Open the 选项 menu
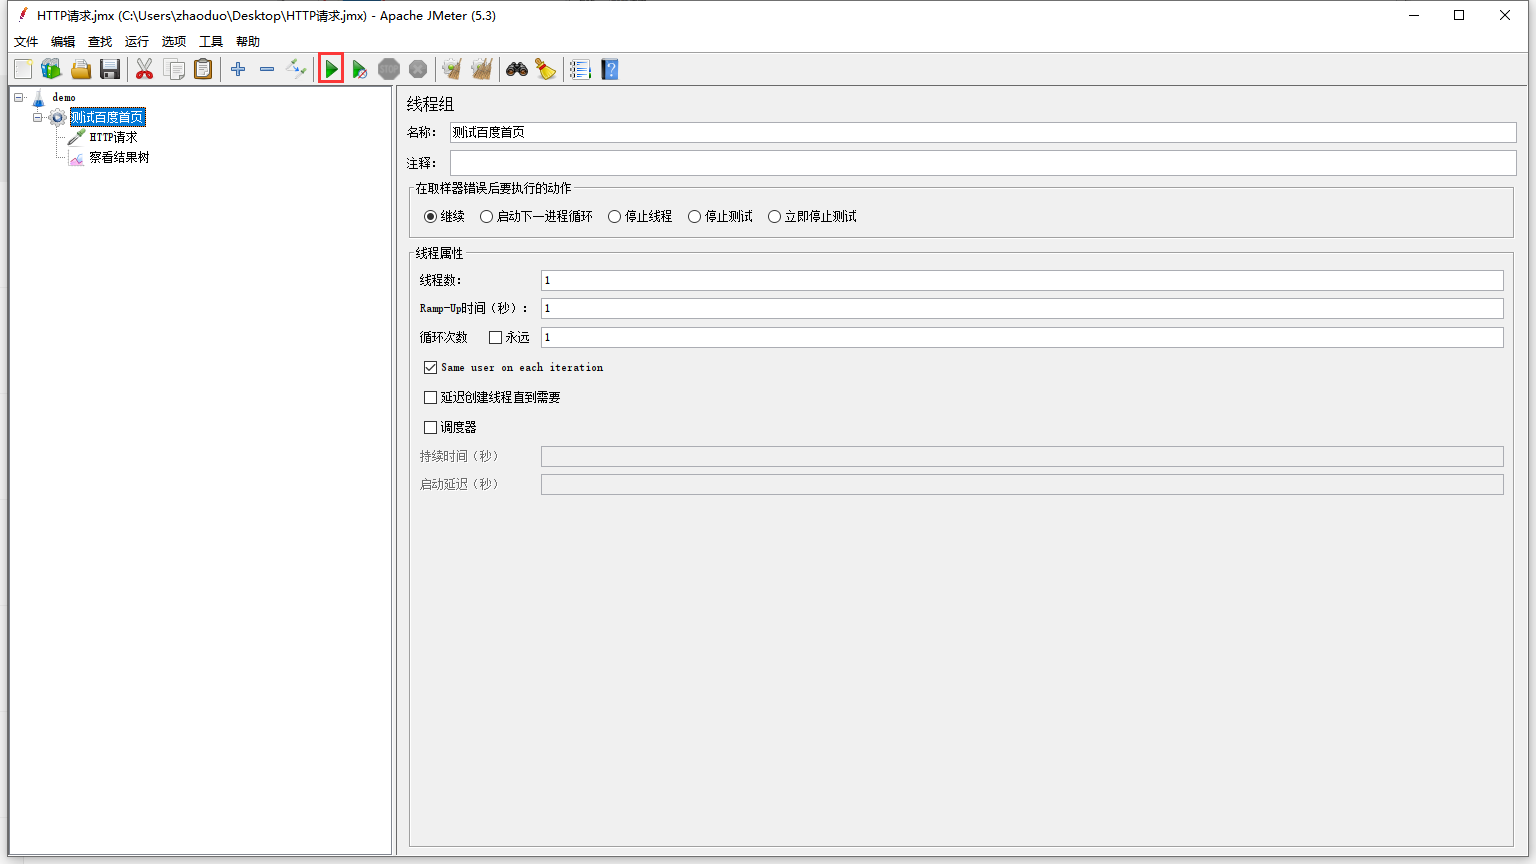1536x864 pixels. 173,41
